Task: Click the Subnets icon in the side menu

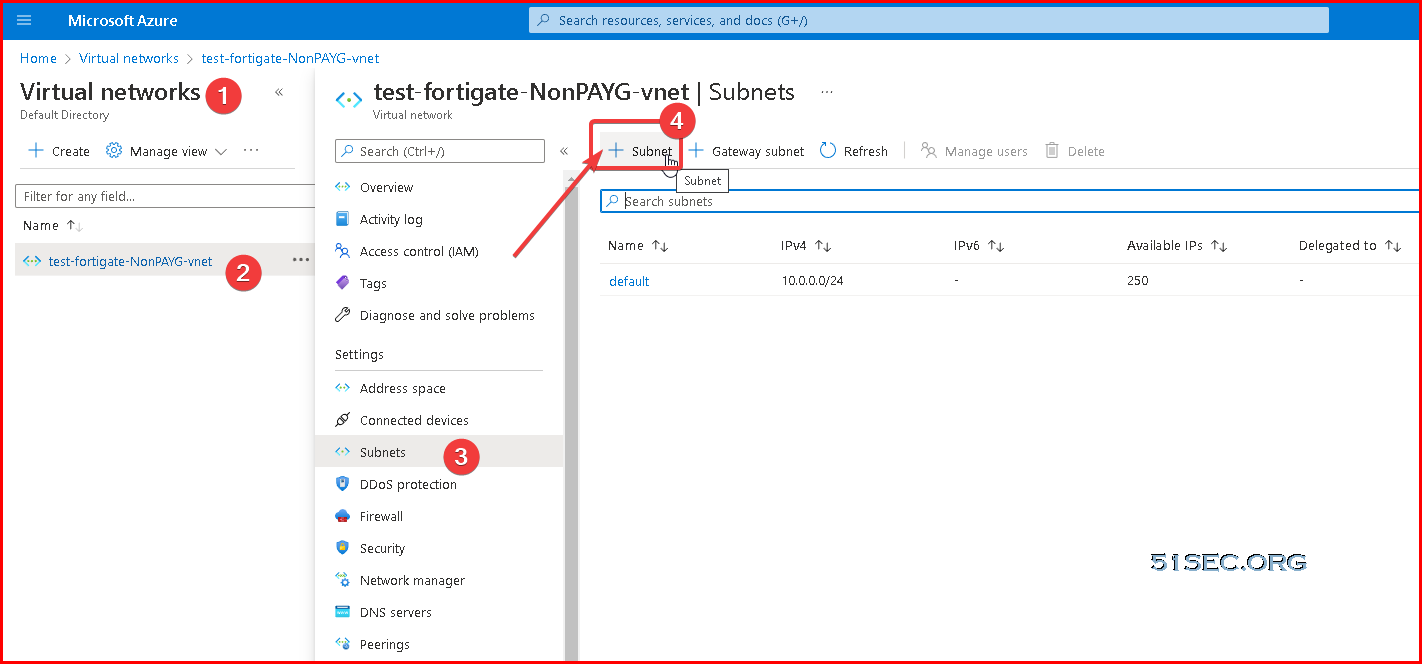Action: coord(343,452)
